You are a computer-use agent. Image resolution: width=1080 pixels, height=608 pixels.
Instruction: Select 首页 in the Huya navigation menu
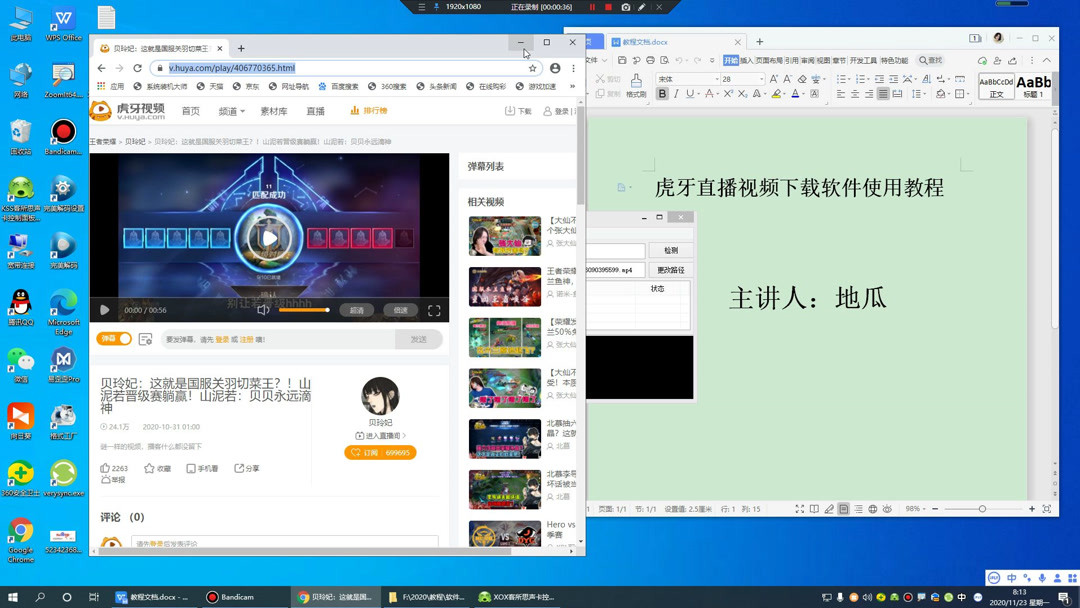(190, 110)
